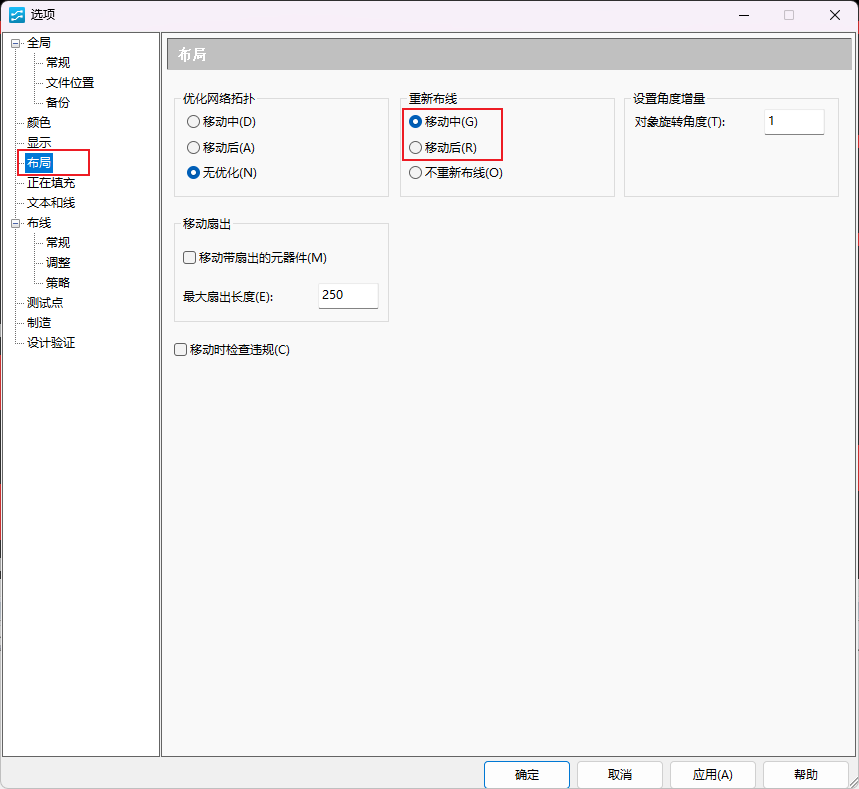Select 文件位置 in the options tree
The width and height of the screenshot is (859, 789).
coord(70,83)
